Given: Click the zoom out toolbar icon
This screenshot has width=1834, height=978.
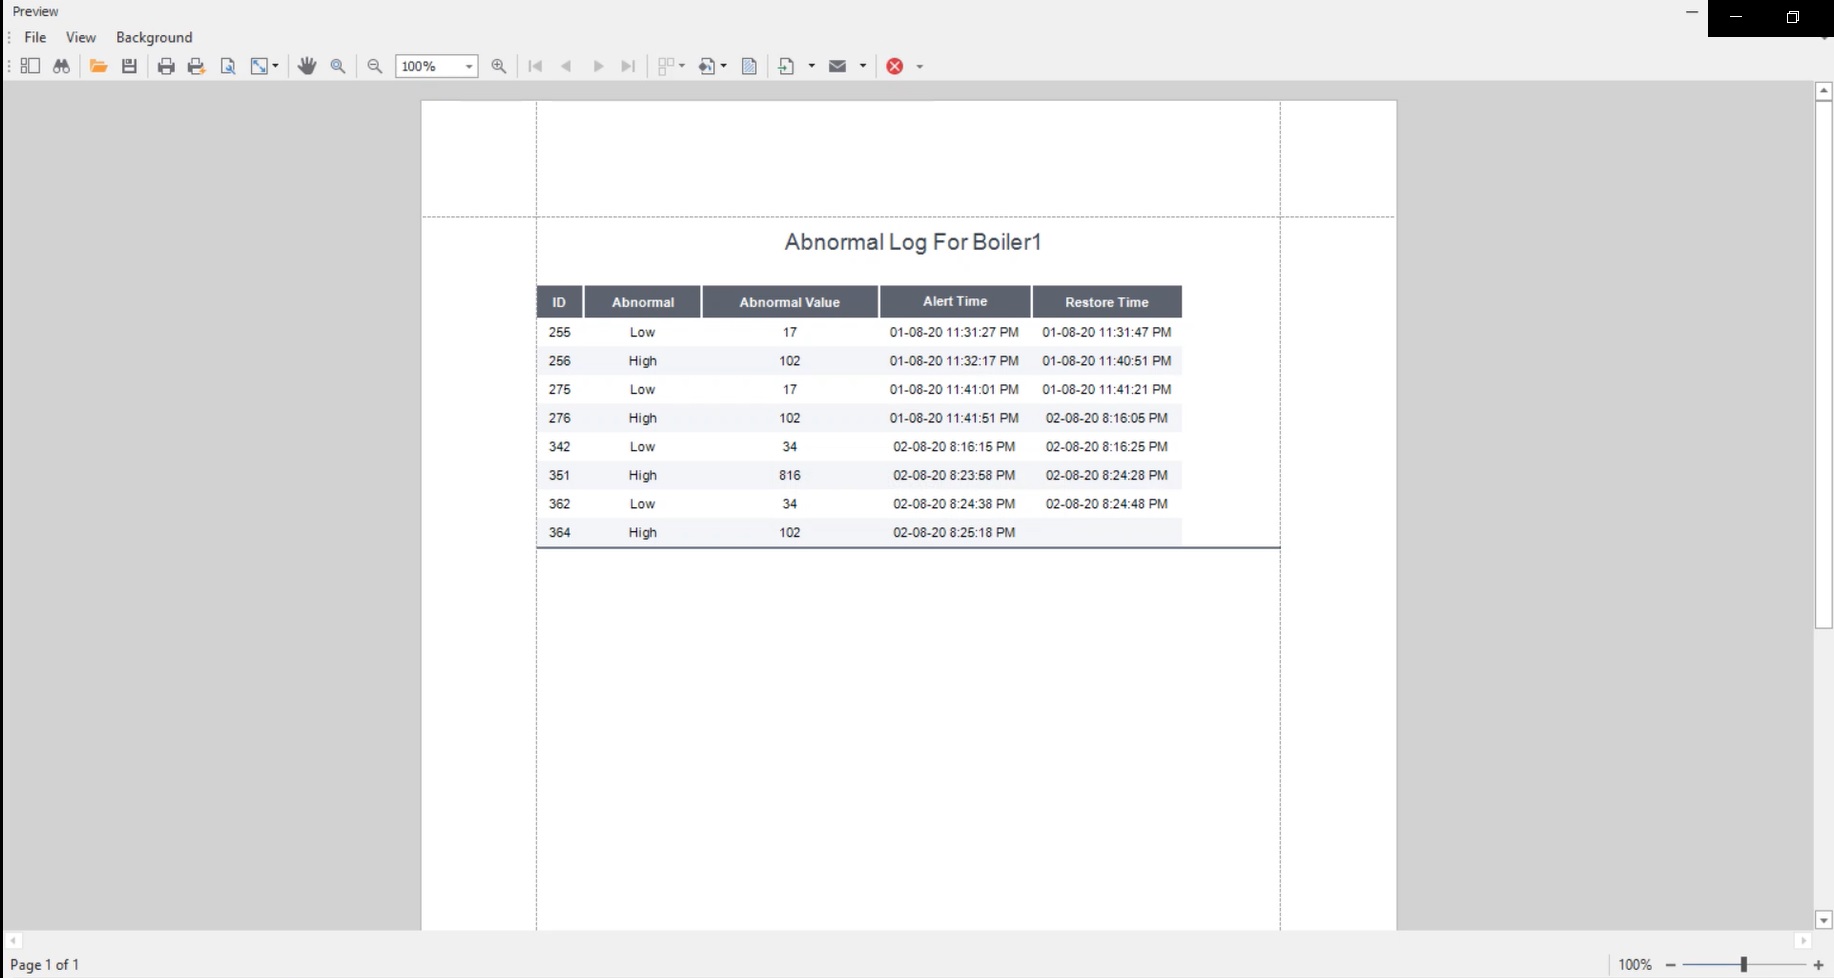Looking at the screenshot, I should [x=375, y=66].
